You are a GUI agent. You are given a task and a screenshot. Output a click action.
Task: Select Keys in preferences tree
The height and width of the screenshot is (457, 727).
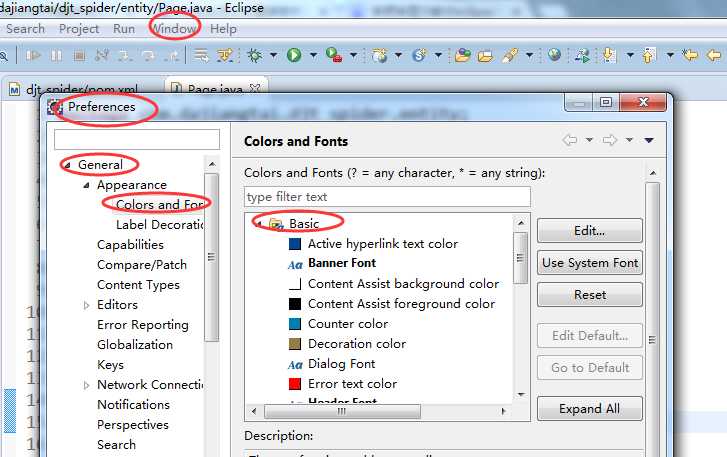pos(110,365)
